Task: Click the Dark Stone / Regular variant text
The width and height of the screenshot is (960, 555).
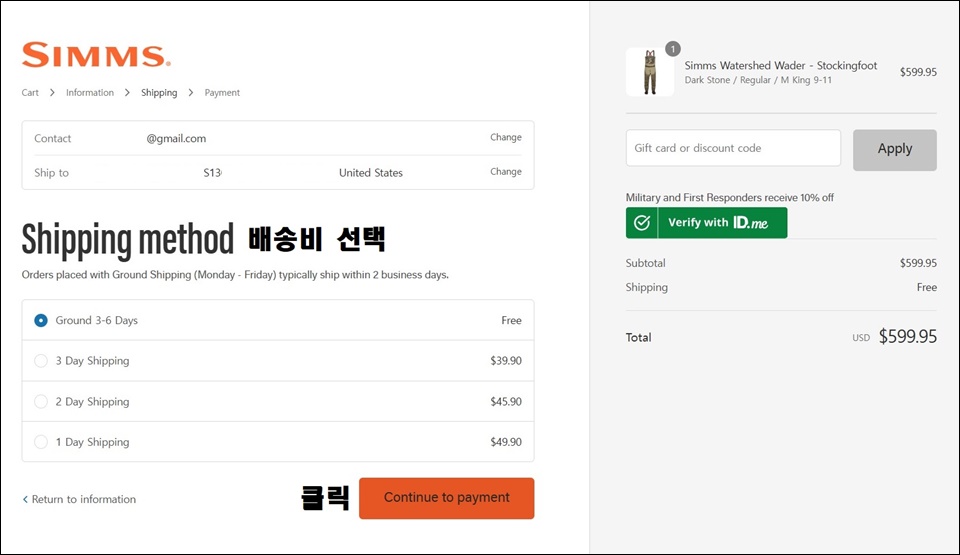Action: tap(758, 80)
